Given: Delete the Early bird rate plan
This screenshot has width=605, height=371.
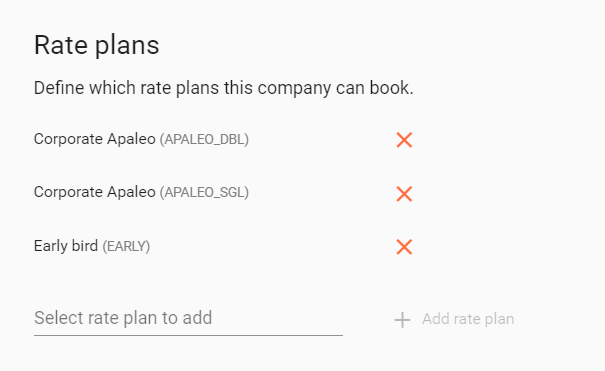Looking at the screenshot, I should [404, 247].
